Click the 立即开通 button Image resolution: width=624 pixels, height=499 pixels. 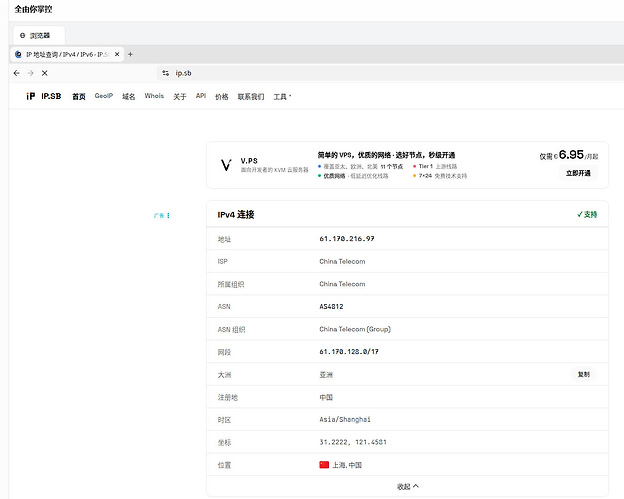578,173
